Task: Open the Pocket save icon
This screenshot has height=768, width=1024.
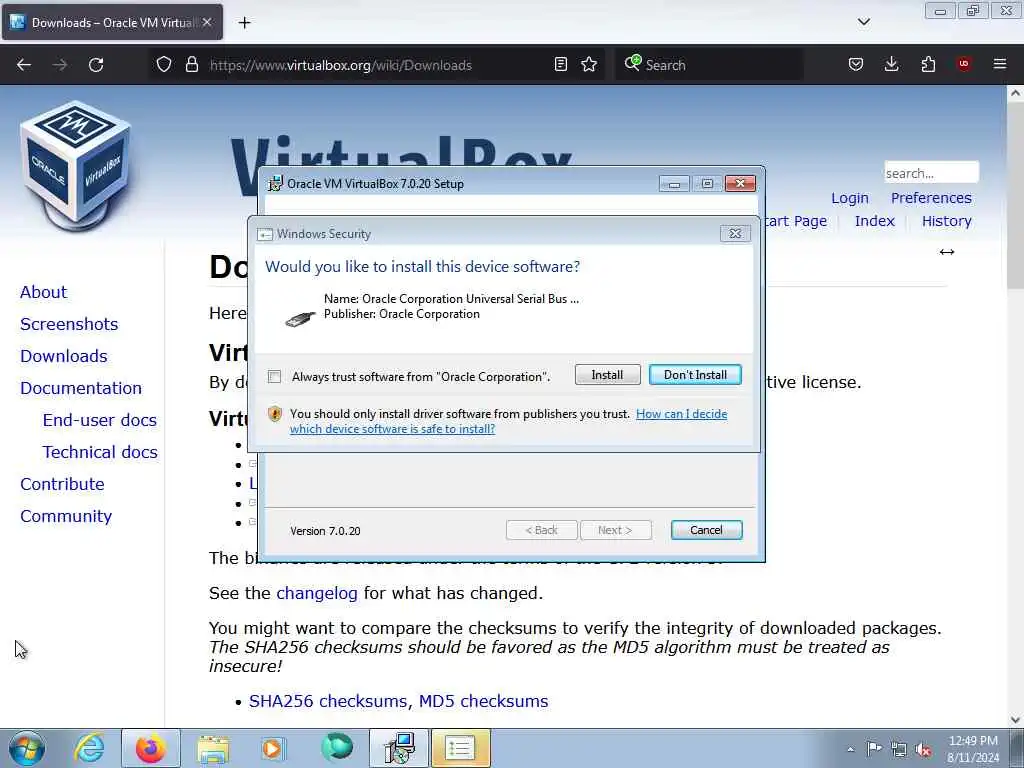Action: [x=856, y=65]
